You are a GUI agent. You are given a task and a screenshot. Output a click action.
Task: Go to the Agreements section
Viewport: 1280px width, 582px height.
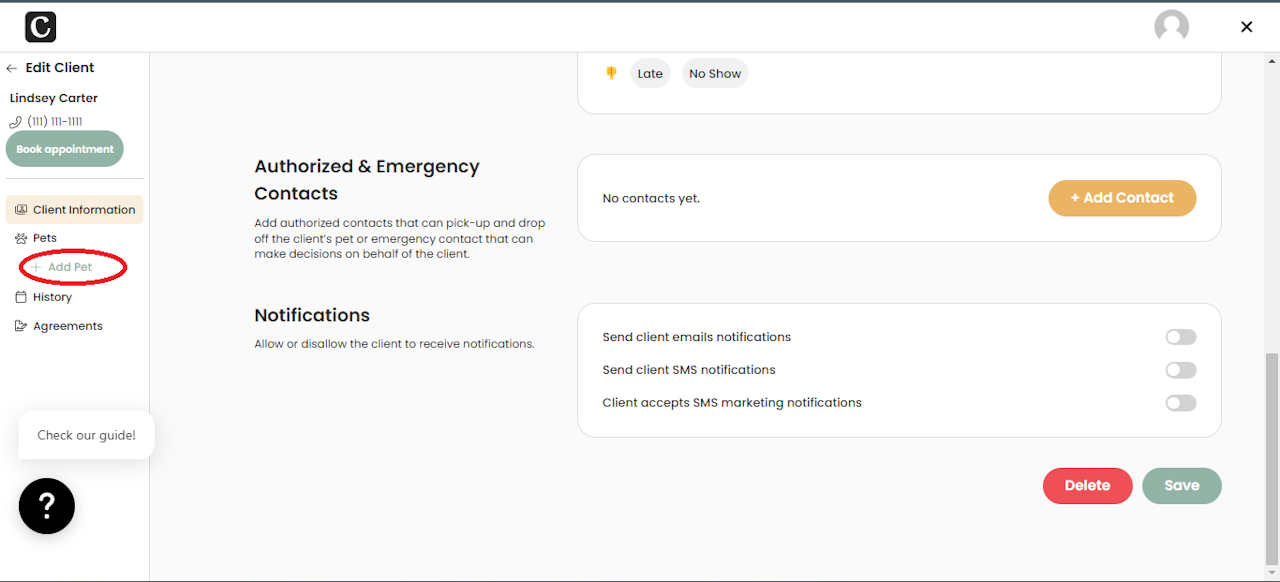point(67,326)
